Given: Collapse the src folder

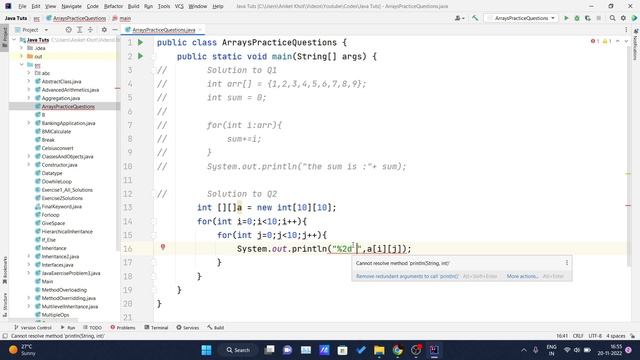Looking at the screenshot, I should click(x=22, y=65).
